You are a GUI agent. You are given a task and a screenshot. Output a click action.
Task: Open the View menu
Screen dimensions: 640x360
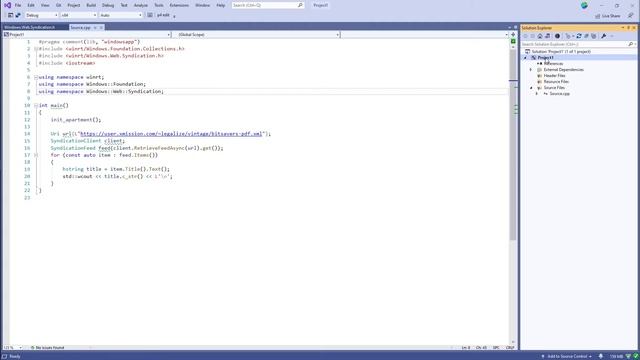pyautogui.click(x=45, y=5)
